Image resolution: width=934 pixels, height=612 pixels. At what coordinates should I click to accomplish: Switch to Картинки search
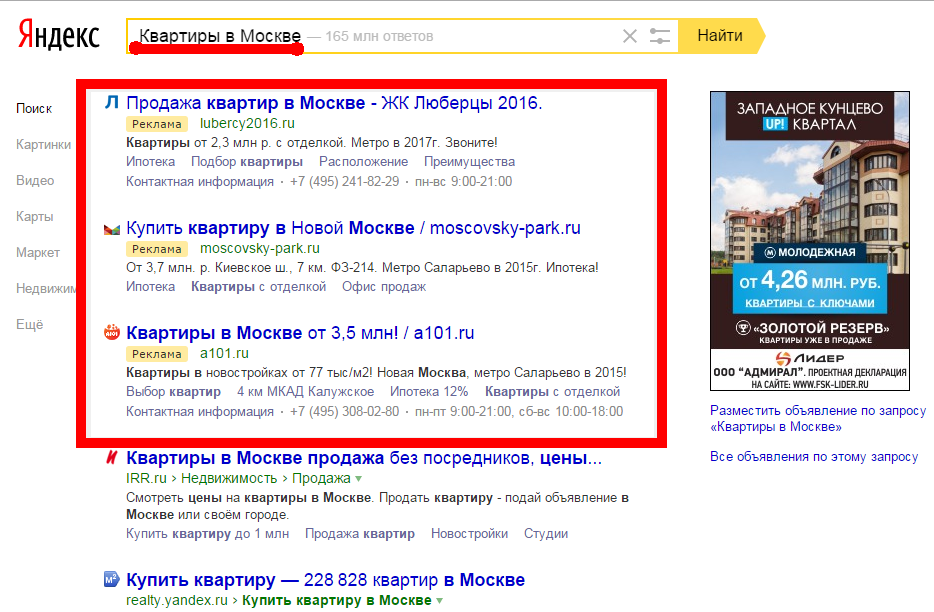pyautogui.click(x=43, y=144)
